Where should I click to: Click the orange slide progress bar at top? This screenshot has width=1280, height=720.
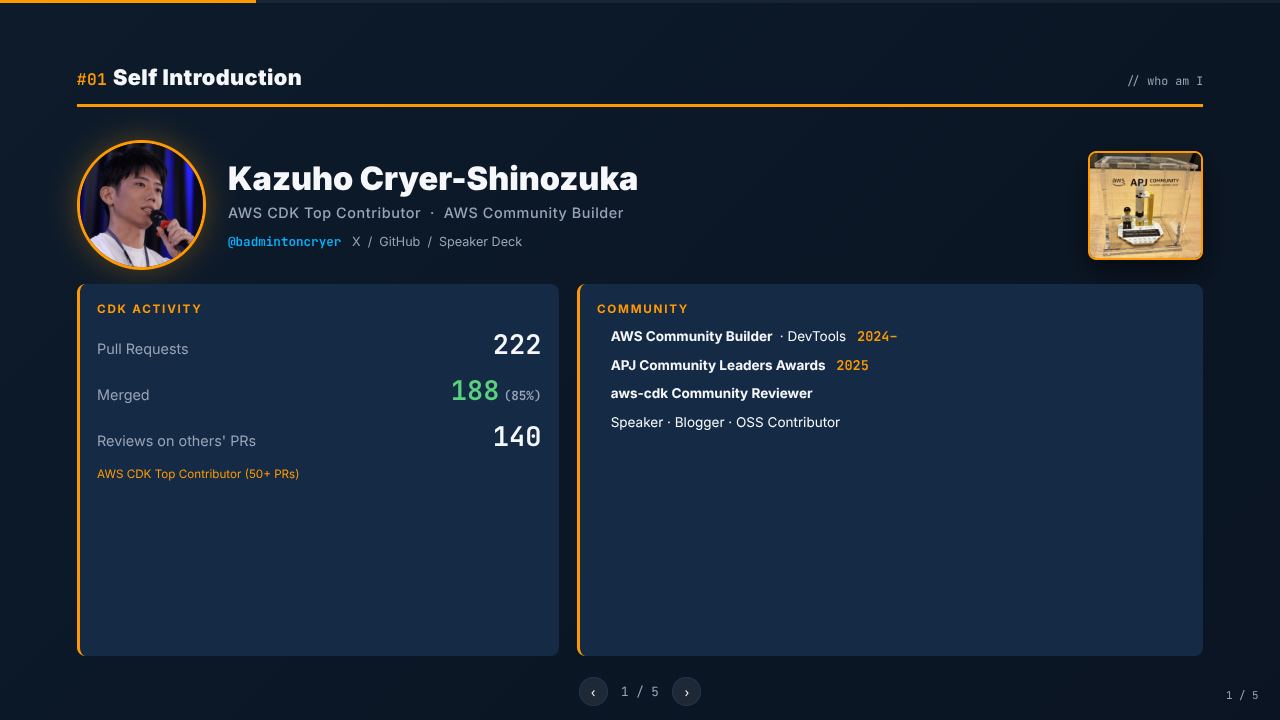point(128,1)
